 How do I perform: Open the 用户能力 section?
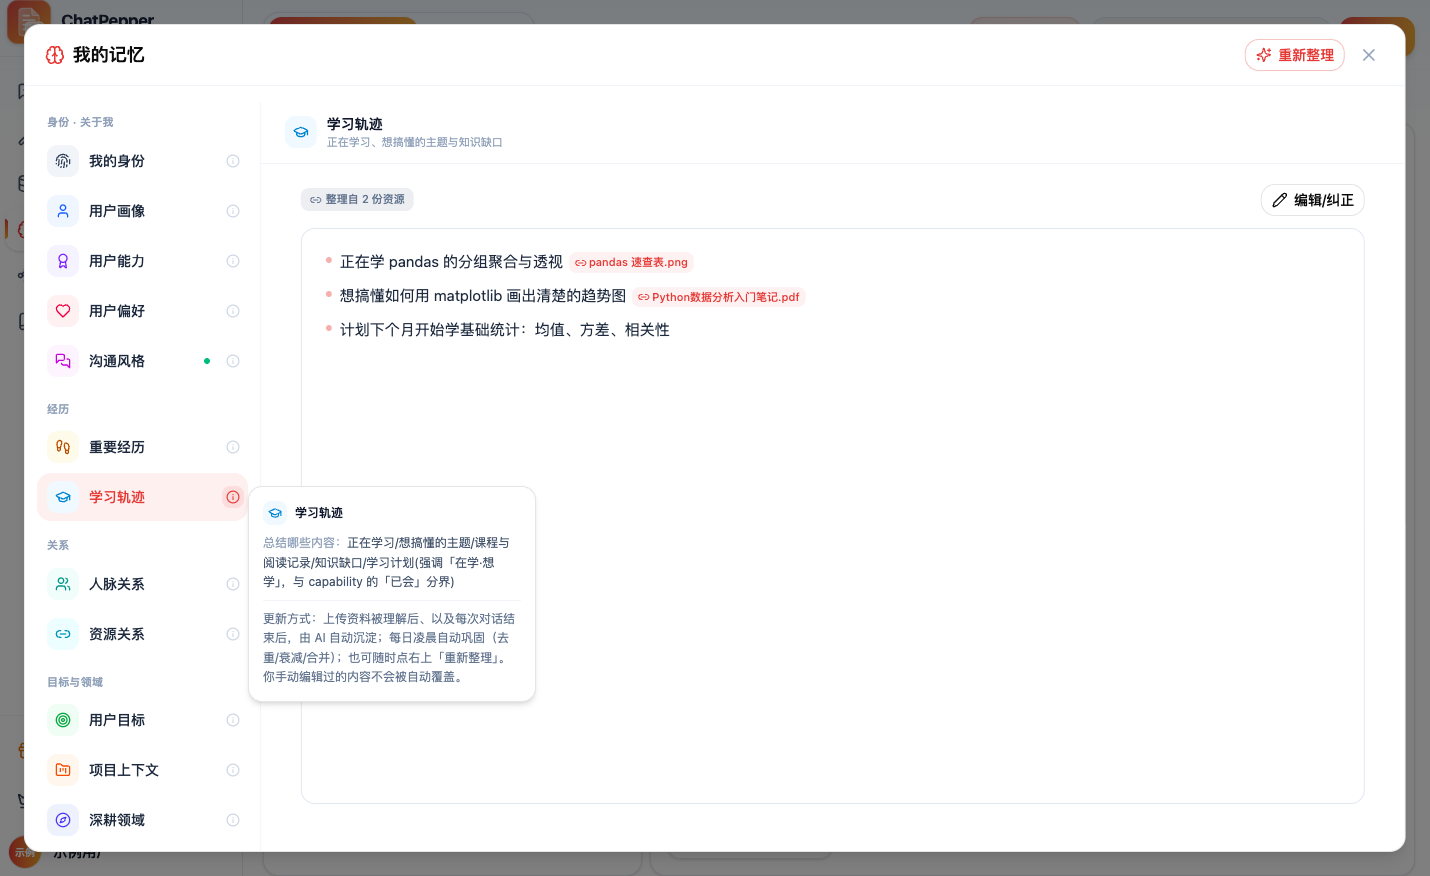point(142,261)
